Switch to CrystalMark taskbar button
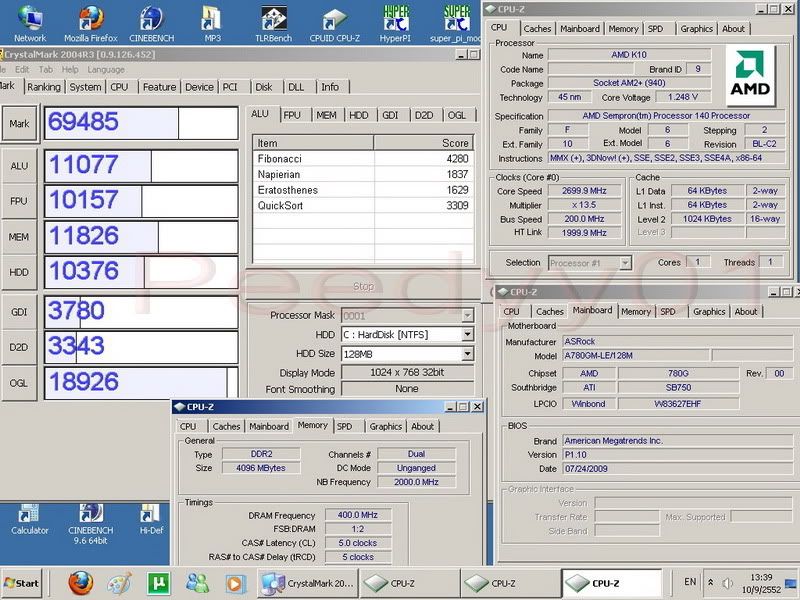The height and width of the screenshot is (600, 800). pos(308,583)
